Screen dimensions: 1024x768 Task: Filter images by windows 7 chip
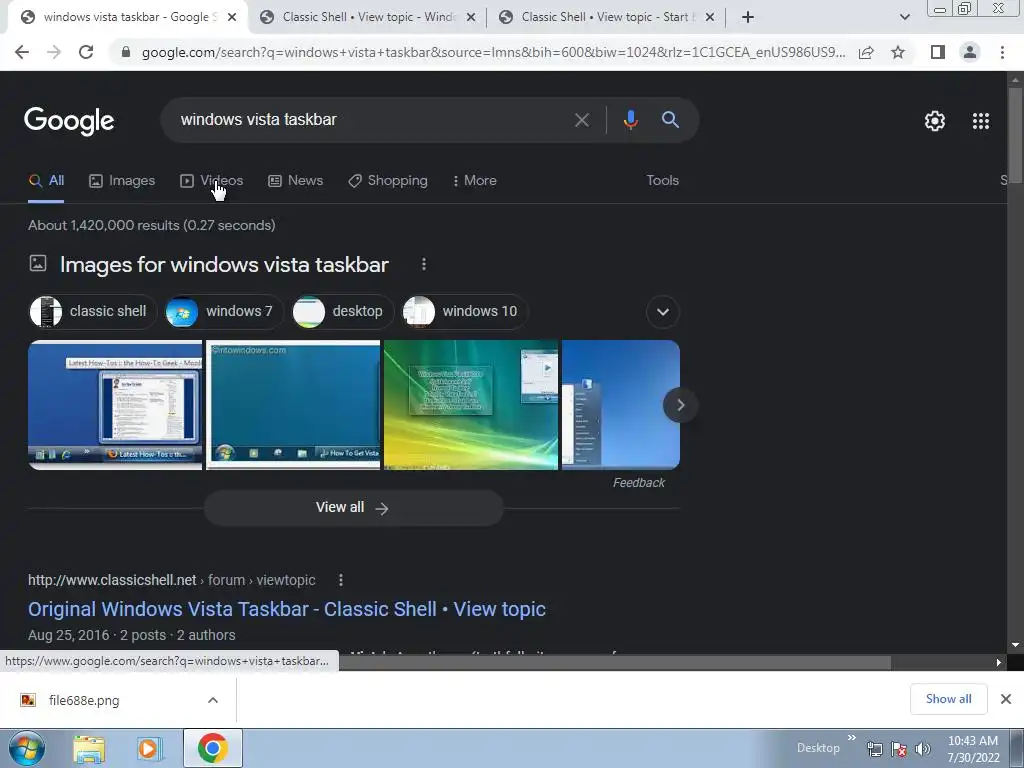click(225, 312)
